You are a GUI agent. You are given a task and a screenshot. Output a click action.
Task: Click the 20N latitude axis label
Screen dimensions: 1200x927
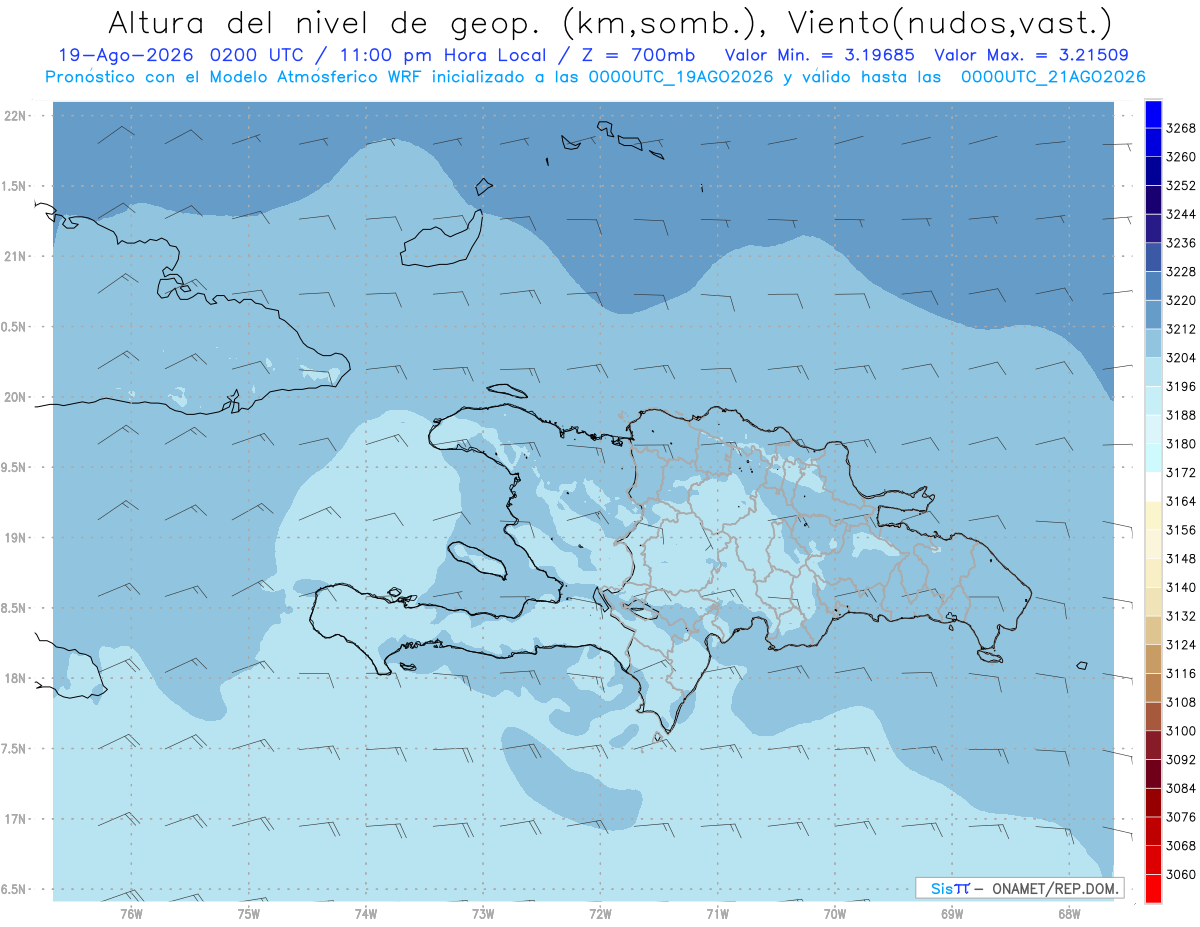tap(17, 398)
